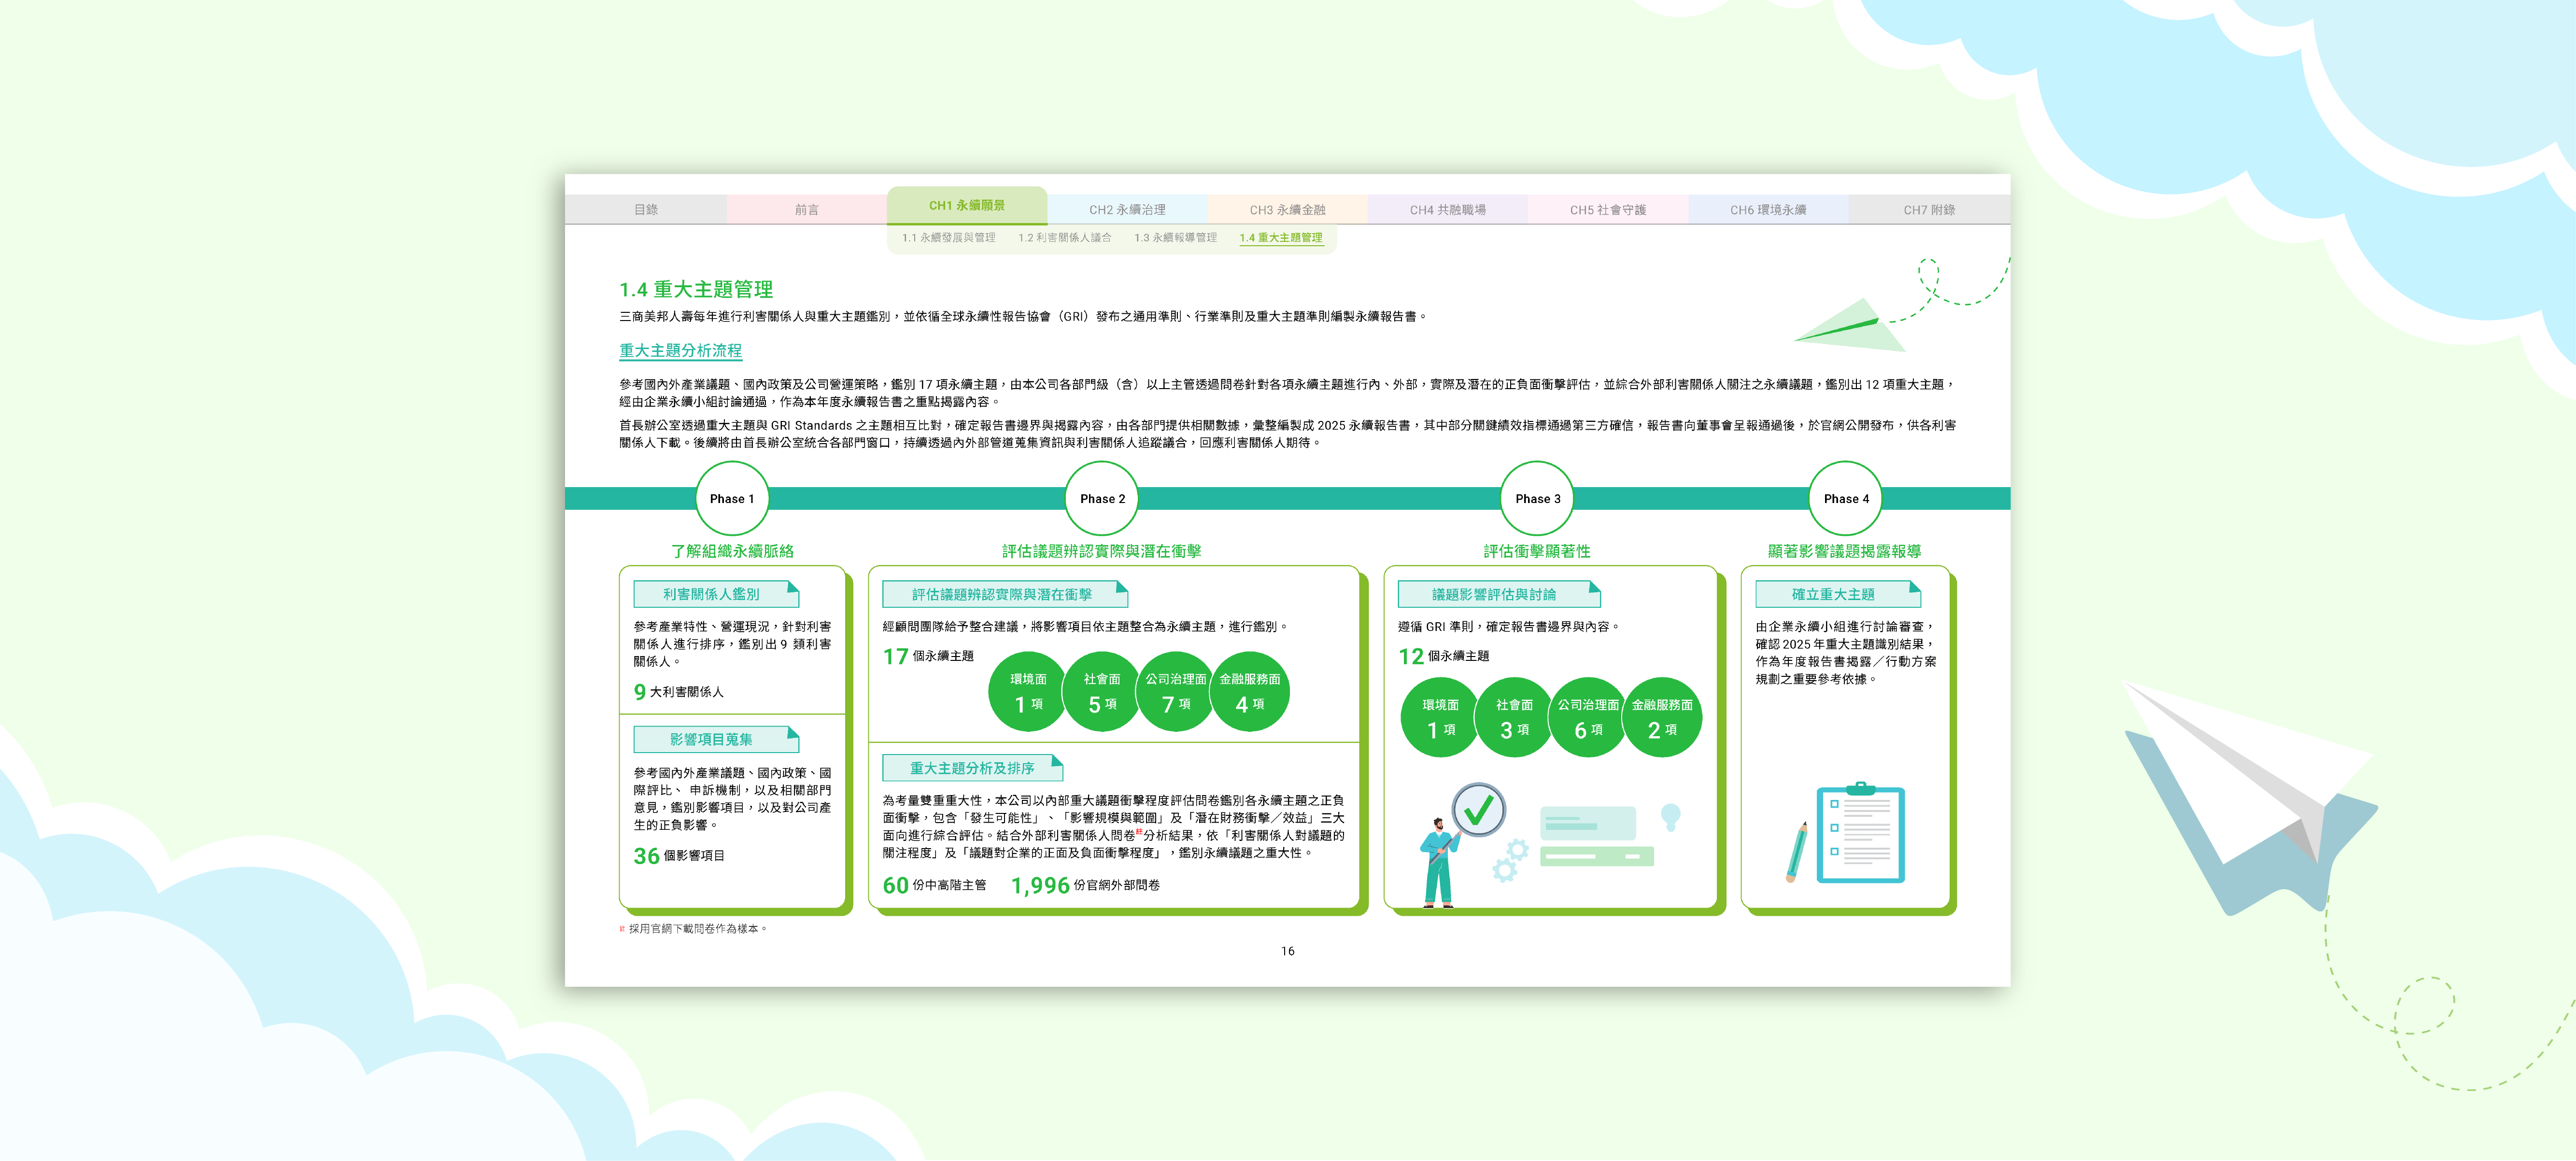The height and width of the screenshot is (1161, 2576).
Task: Click the 60 份中高階主管 figure
Action: [x=934, y=886]
